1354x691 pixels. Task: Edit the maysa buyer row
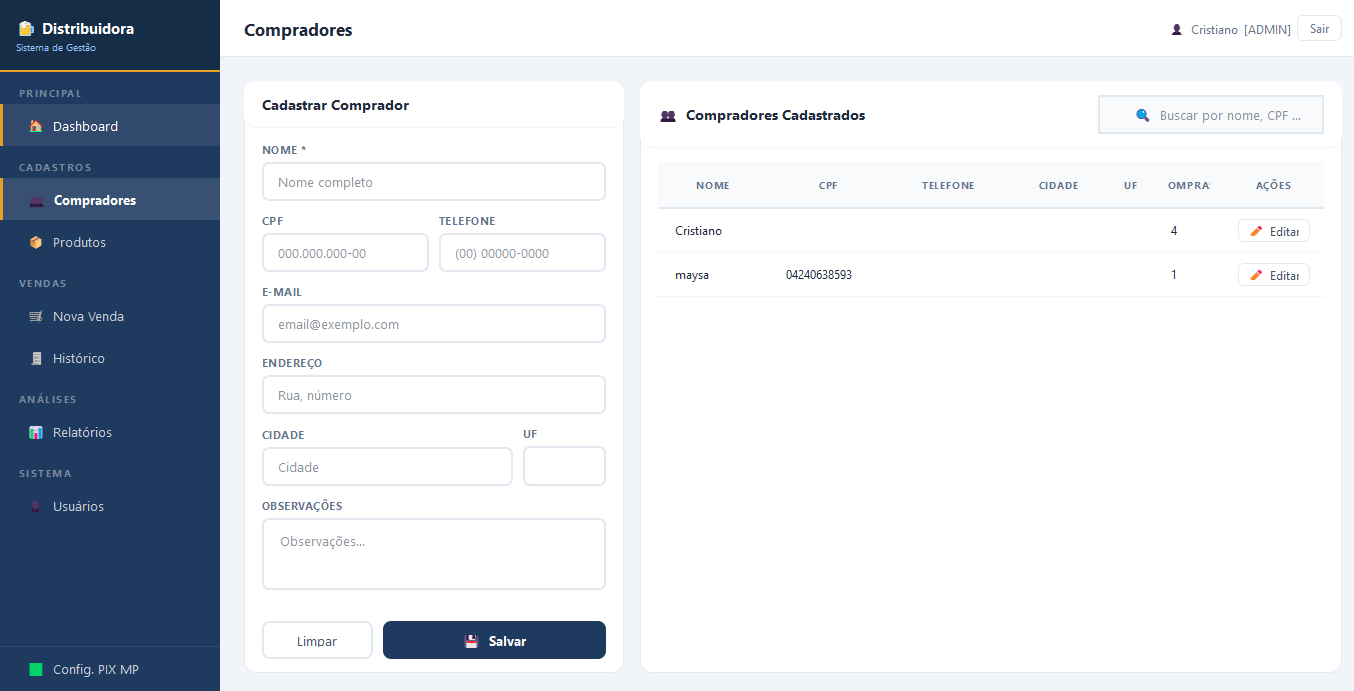point(1274,275)
